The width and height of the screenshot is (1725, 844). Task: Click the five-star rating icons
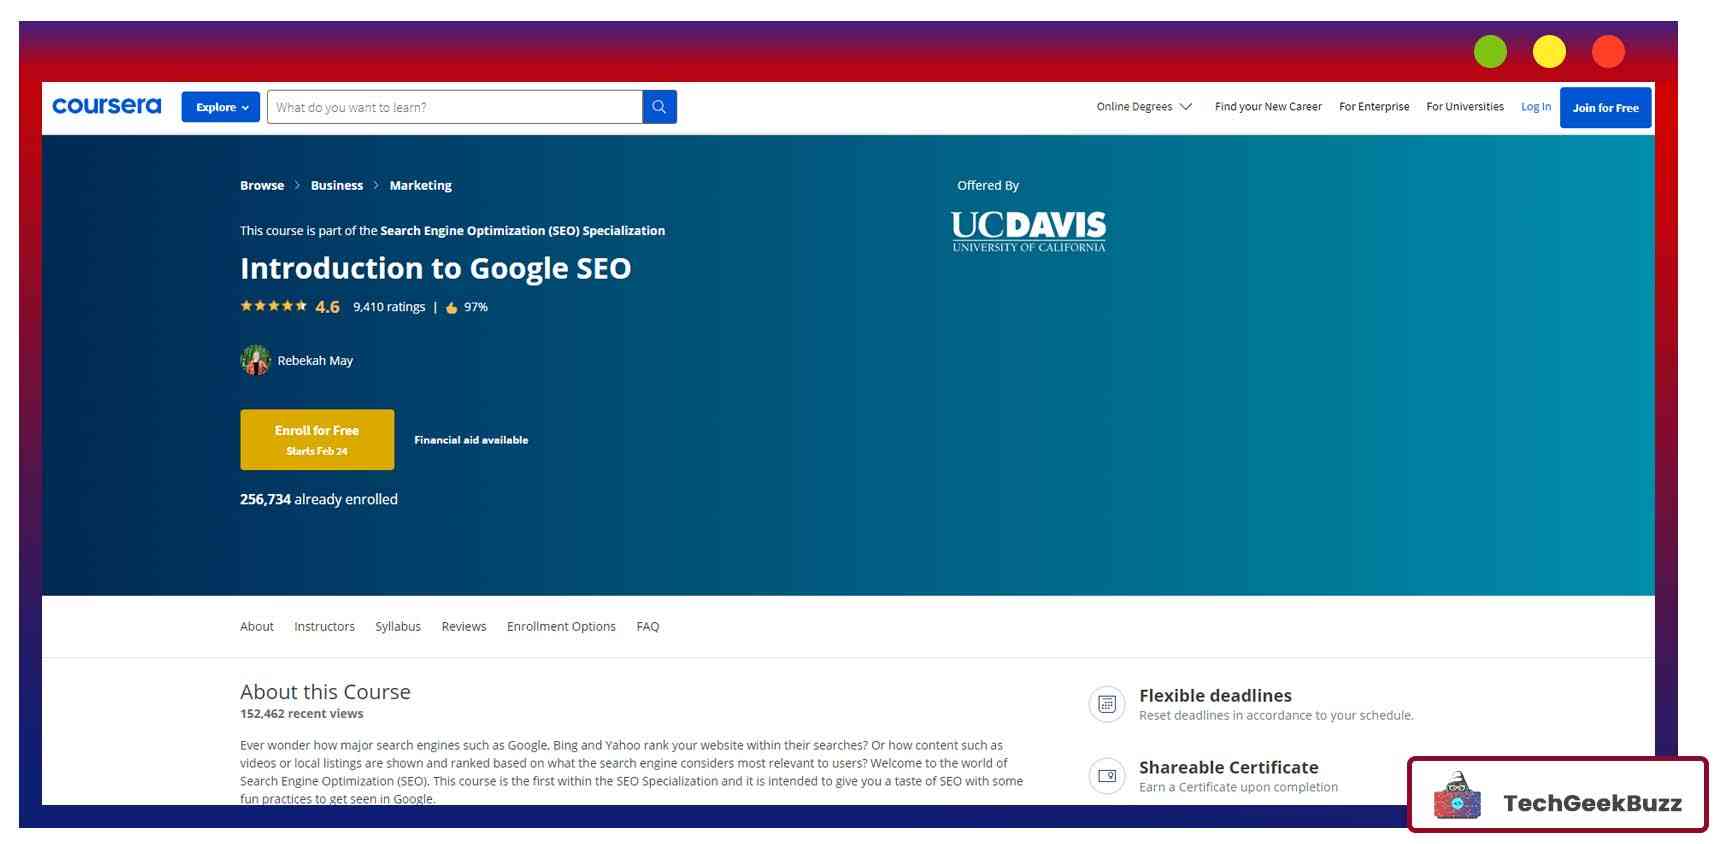click(273, 306)
